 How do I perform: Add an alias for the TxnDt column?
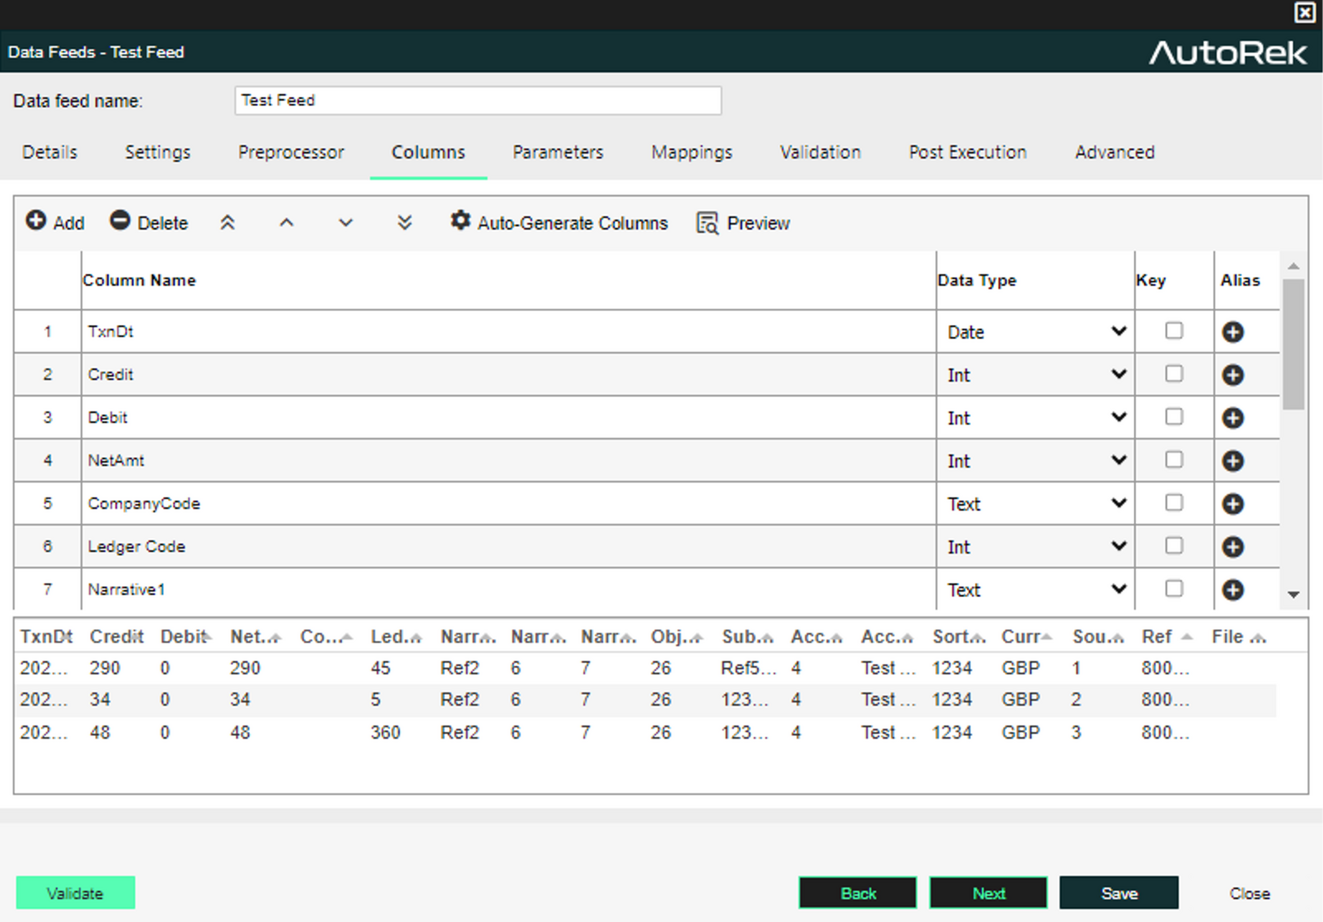click(x=1233, y=332)
